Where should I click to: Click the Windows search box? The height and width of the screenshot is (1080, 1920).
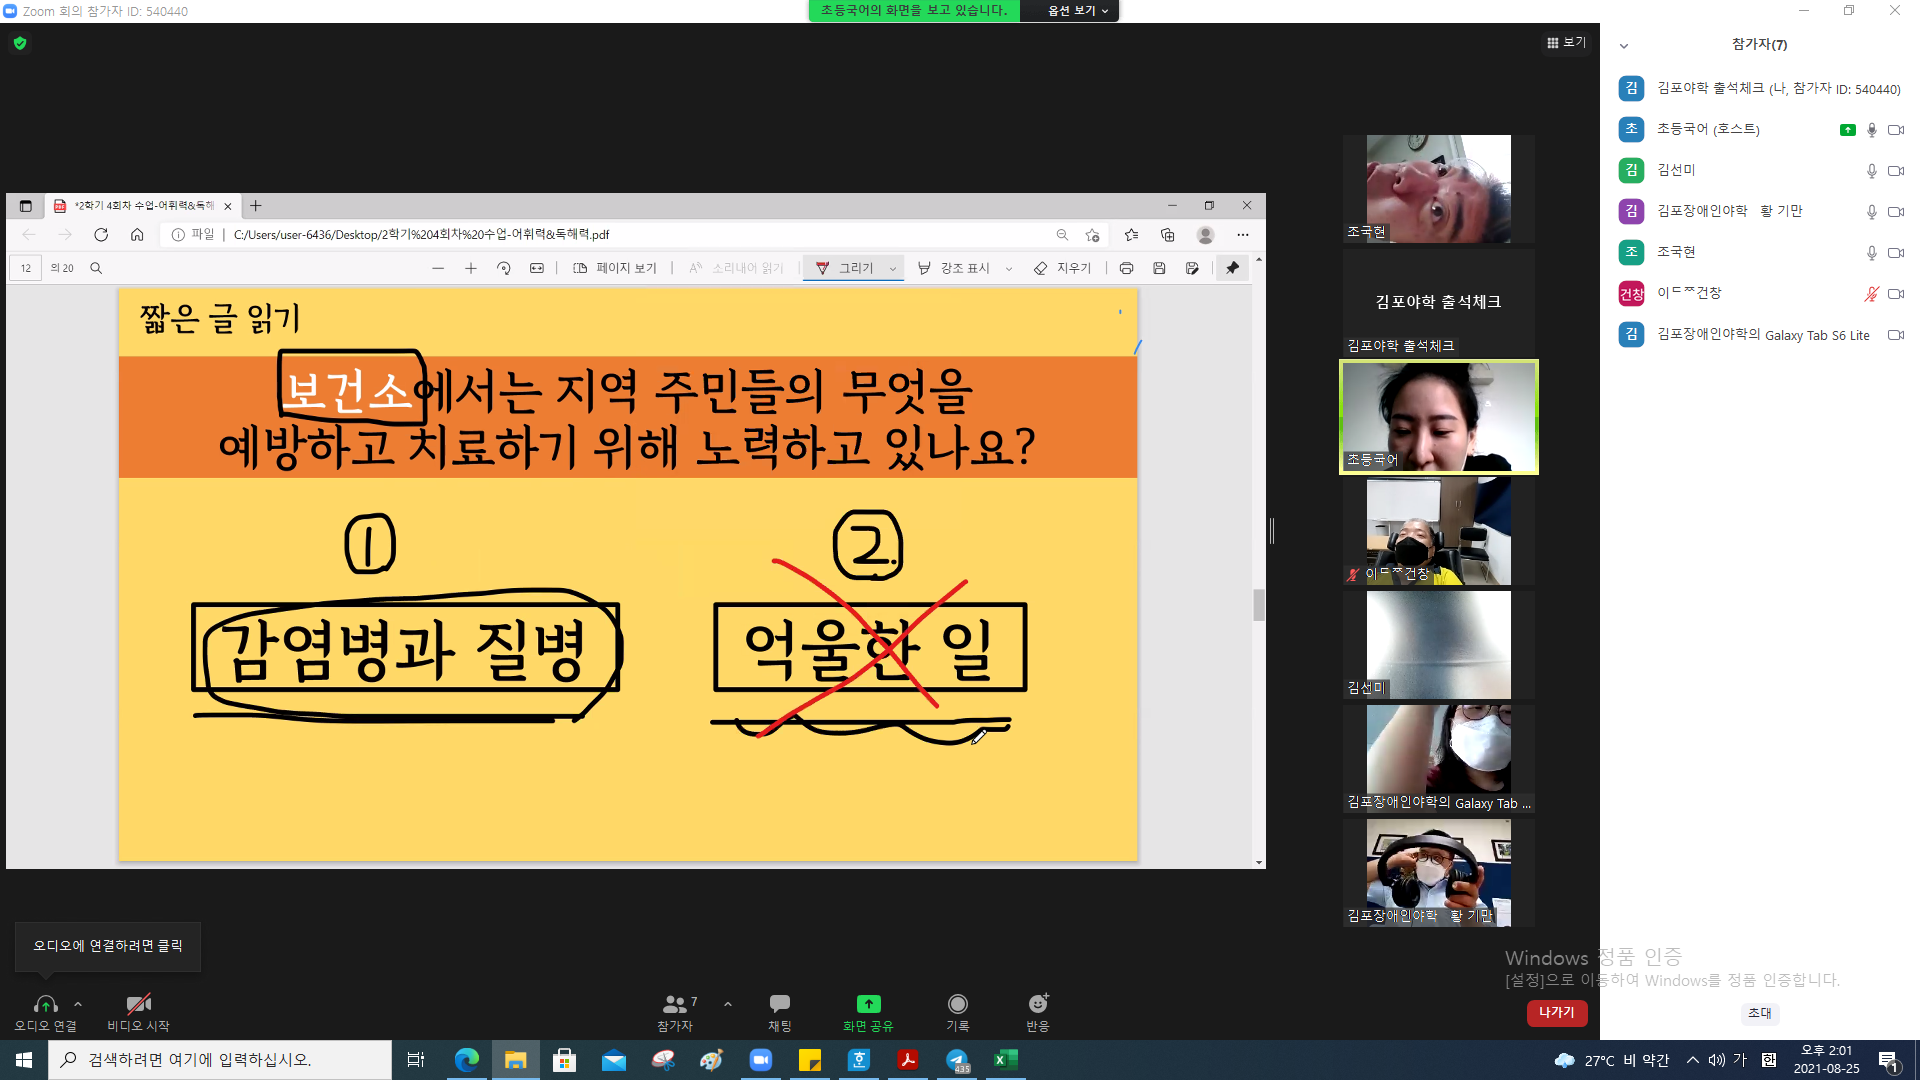pyautogui.click(x=220, y=1060)
